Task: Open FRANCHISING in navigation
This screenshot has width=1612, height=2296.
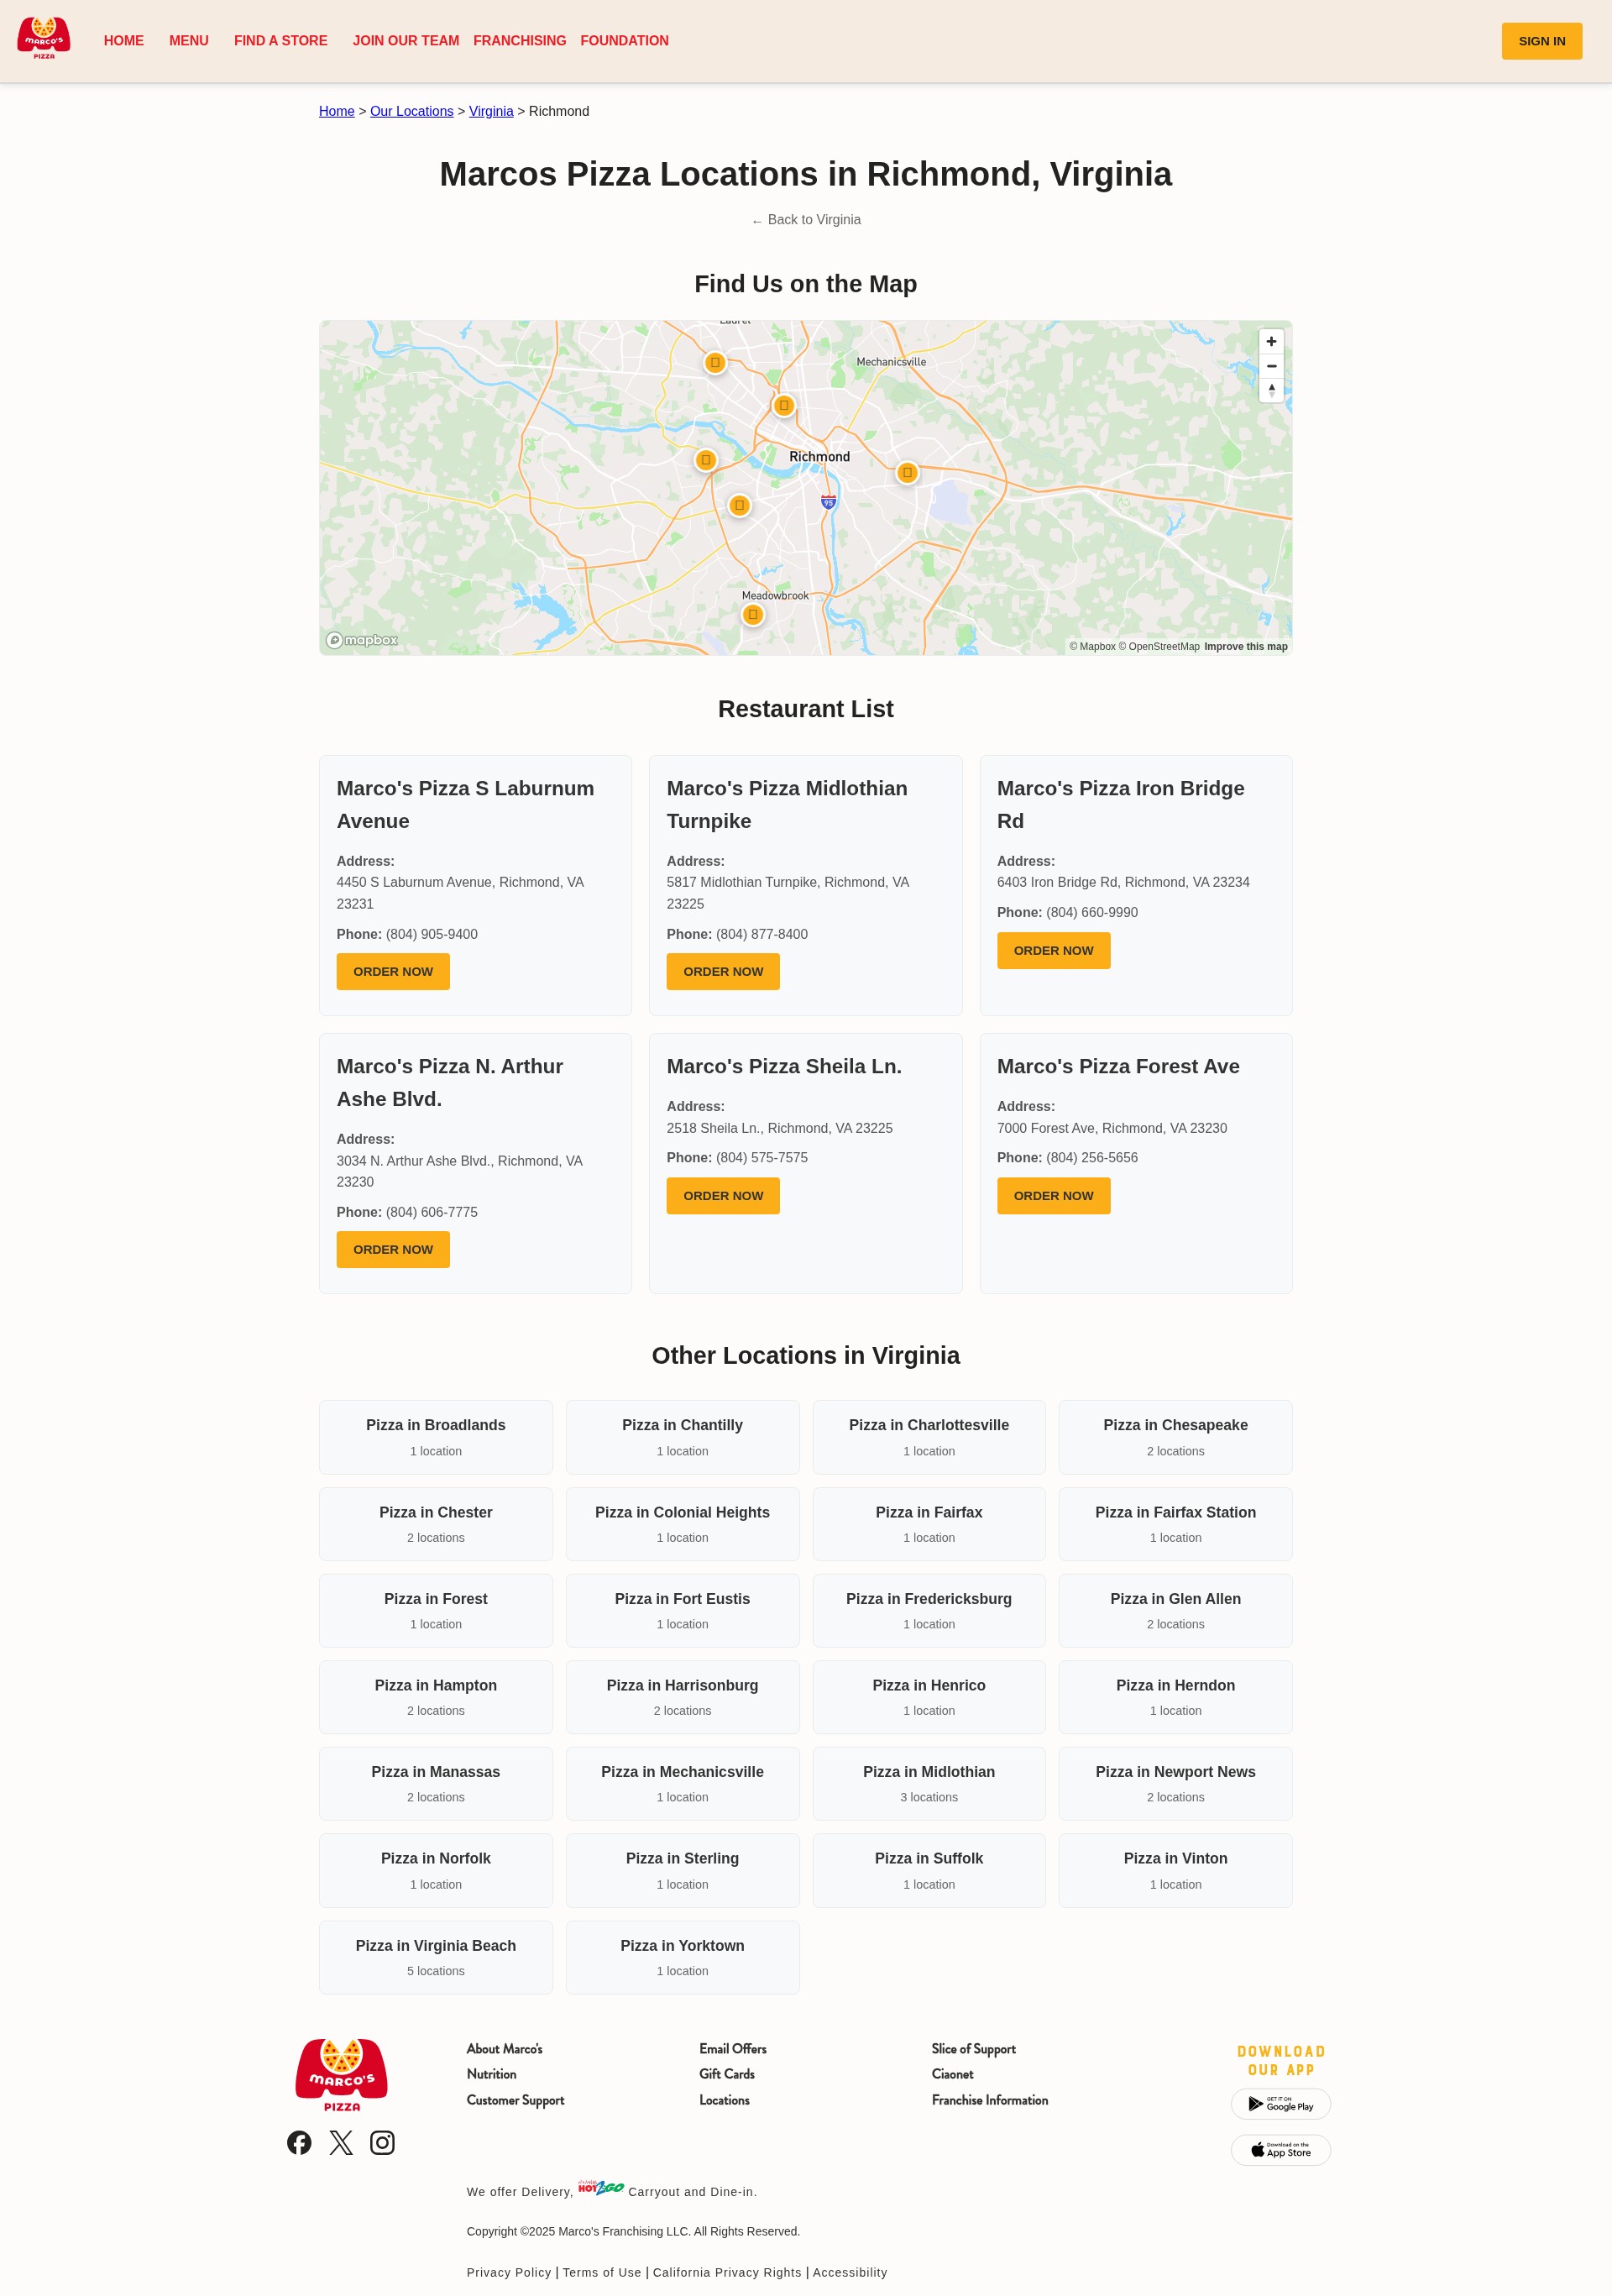Action: (520, 41)
